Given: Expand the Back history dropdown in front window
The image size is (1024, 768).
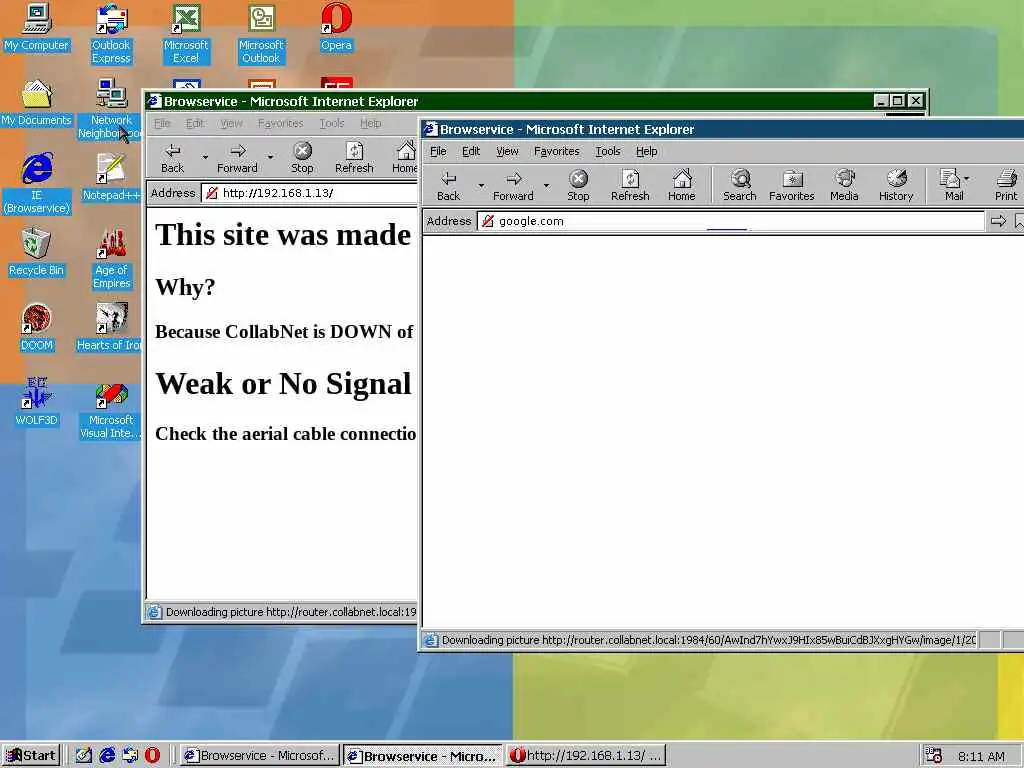Looking at the screenshot, I should click(x=481, y=185).
